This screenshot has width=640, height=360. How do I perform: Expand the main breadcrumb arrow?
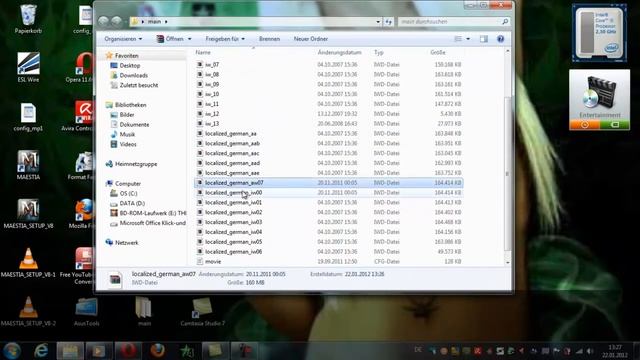pyautogui.click(x=166, y=22)
